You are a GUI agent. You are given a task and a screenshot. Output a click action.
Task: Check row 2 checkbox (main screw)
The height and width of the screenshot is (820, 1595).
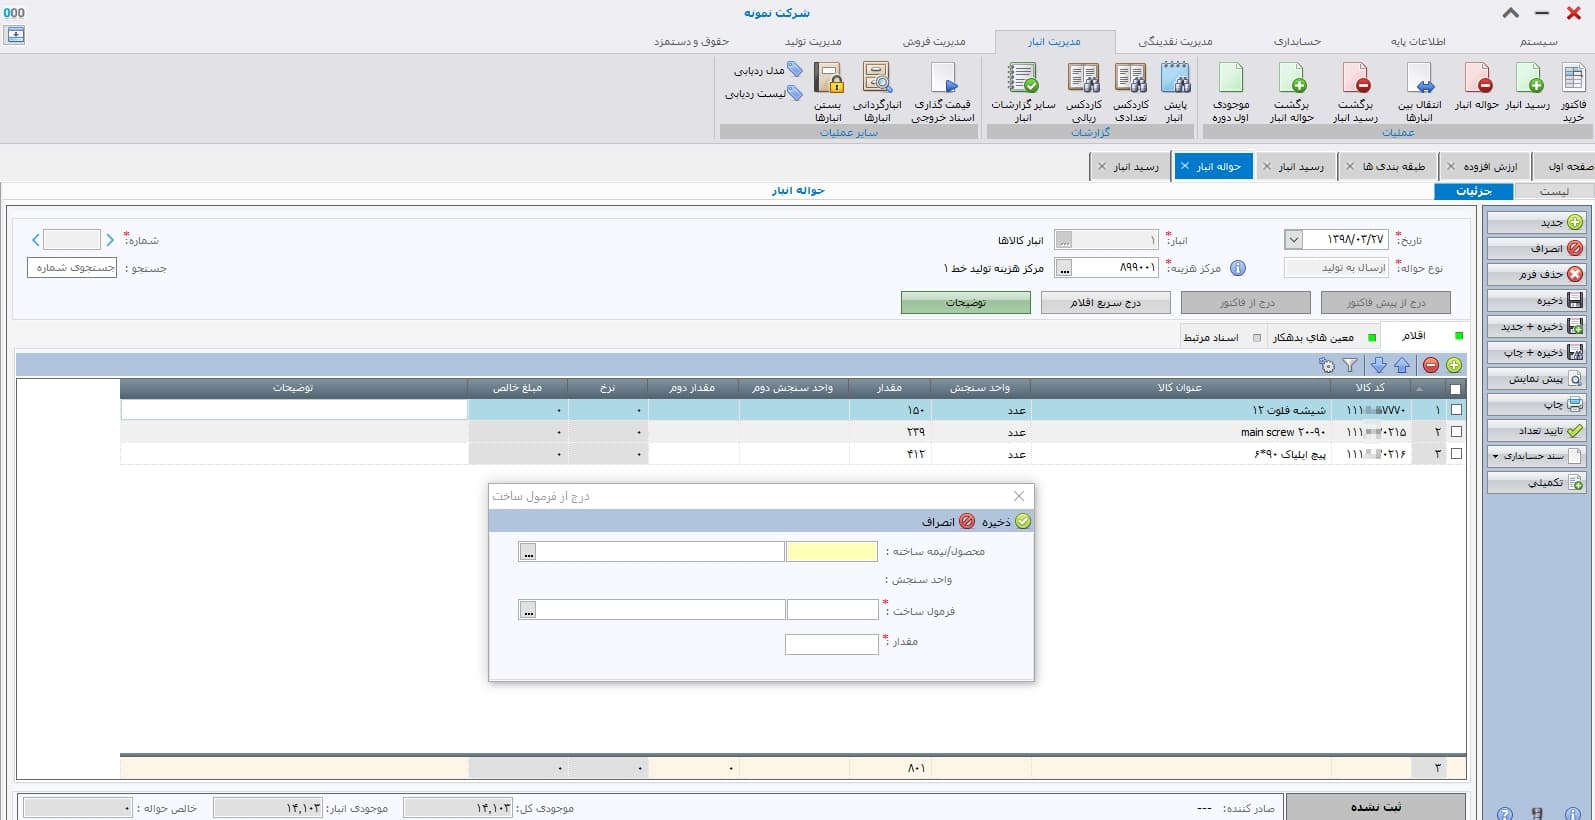[1456, 432]
